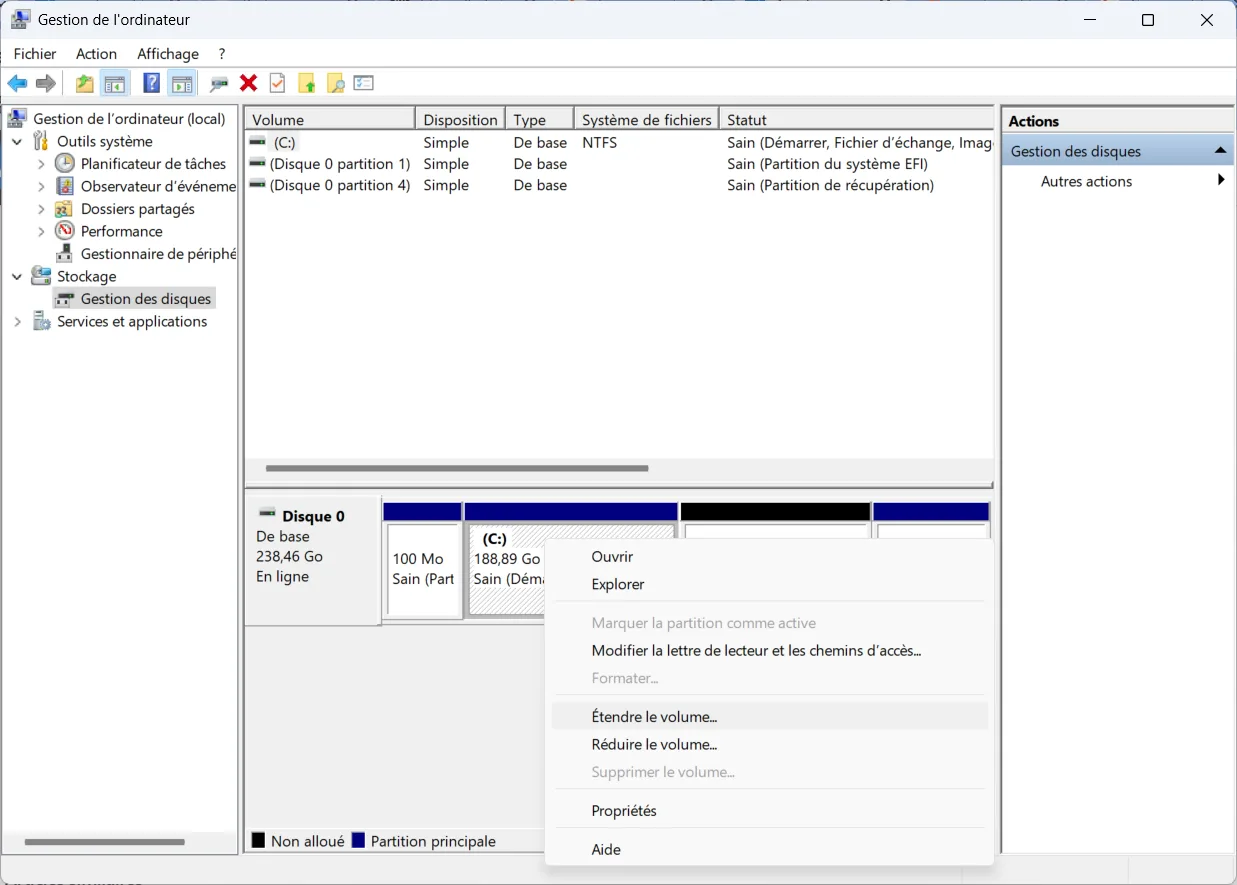Screen dimensions: 1237x885
Task: Choose Propriétés in the context menu
Action: pyautogui.click(x=769, y=810)
